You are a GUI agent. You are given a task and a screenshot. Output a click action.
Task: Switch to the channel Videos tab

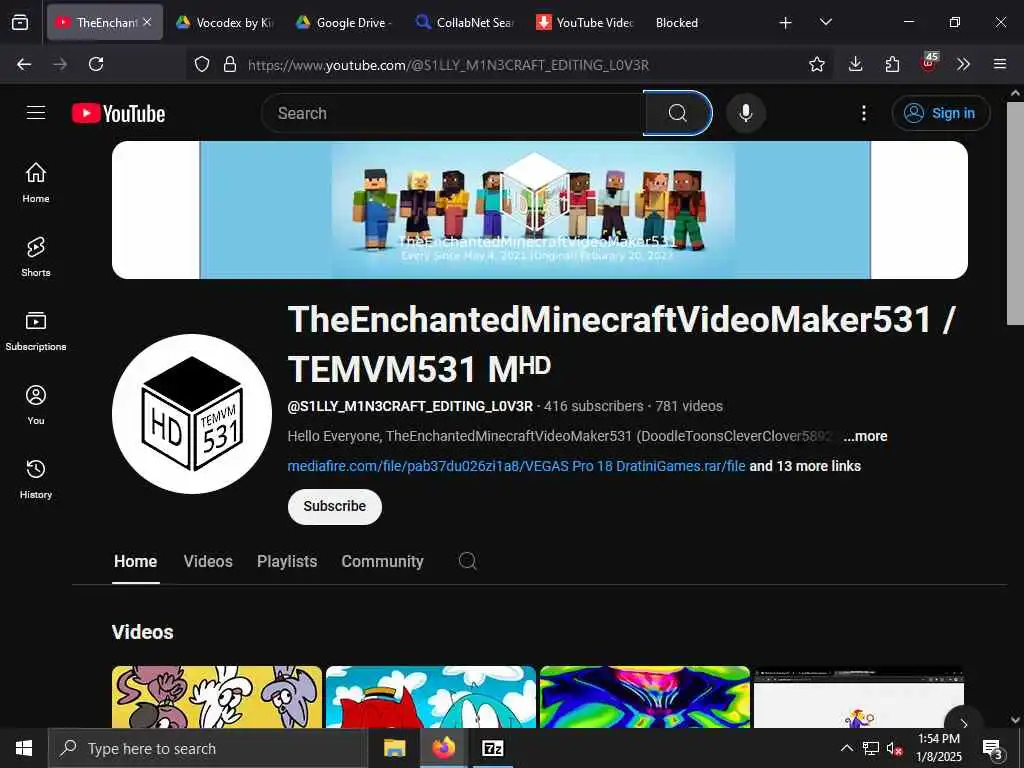(x=208, y=562)
